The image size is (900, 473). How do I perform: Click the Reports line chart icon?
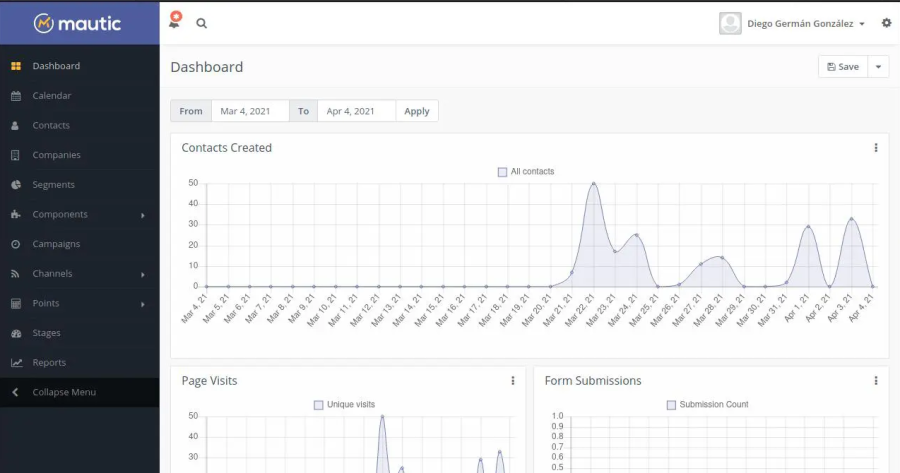click(17, 363)
